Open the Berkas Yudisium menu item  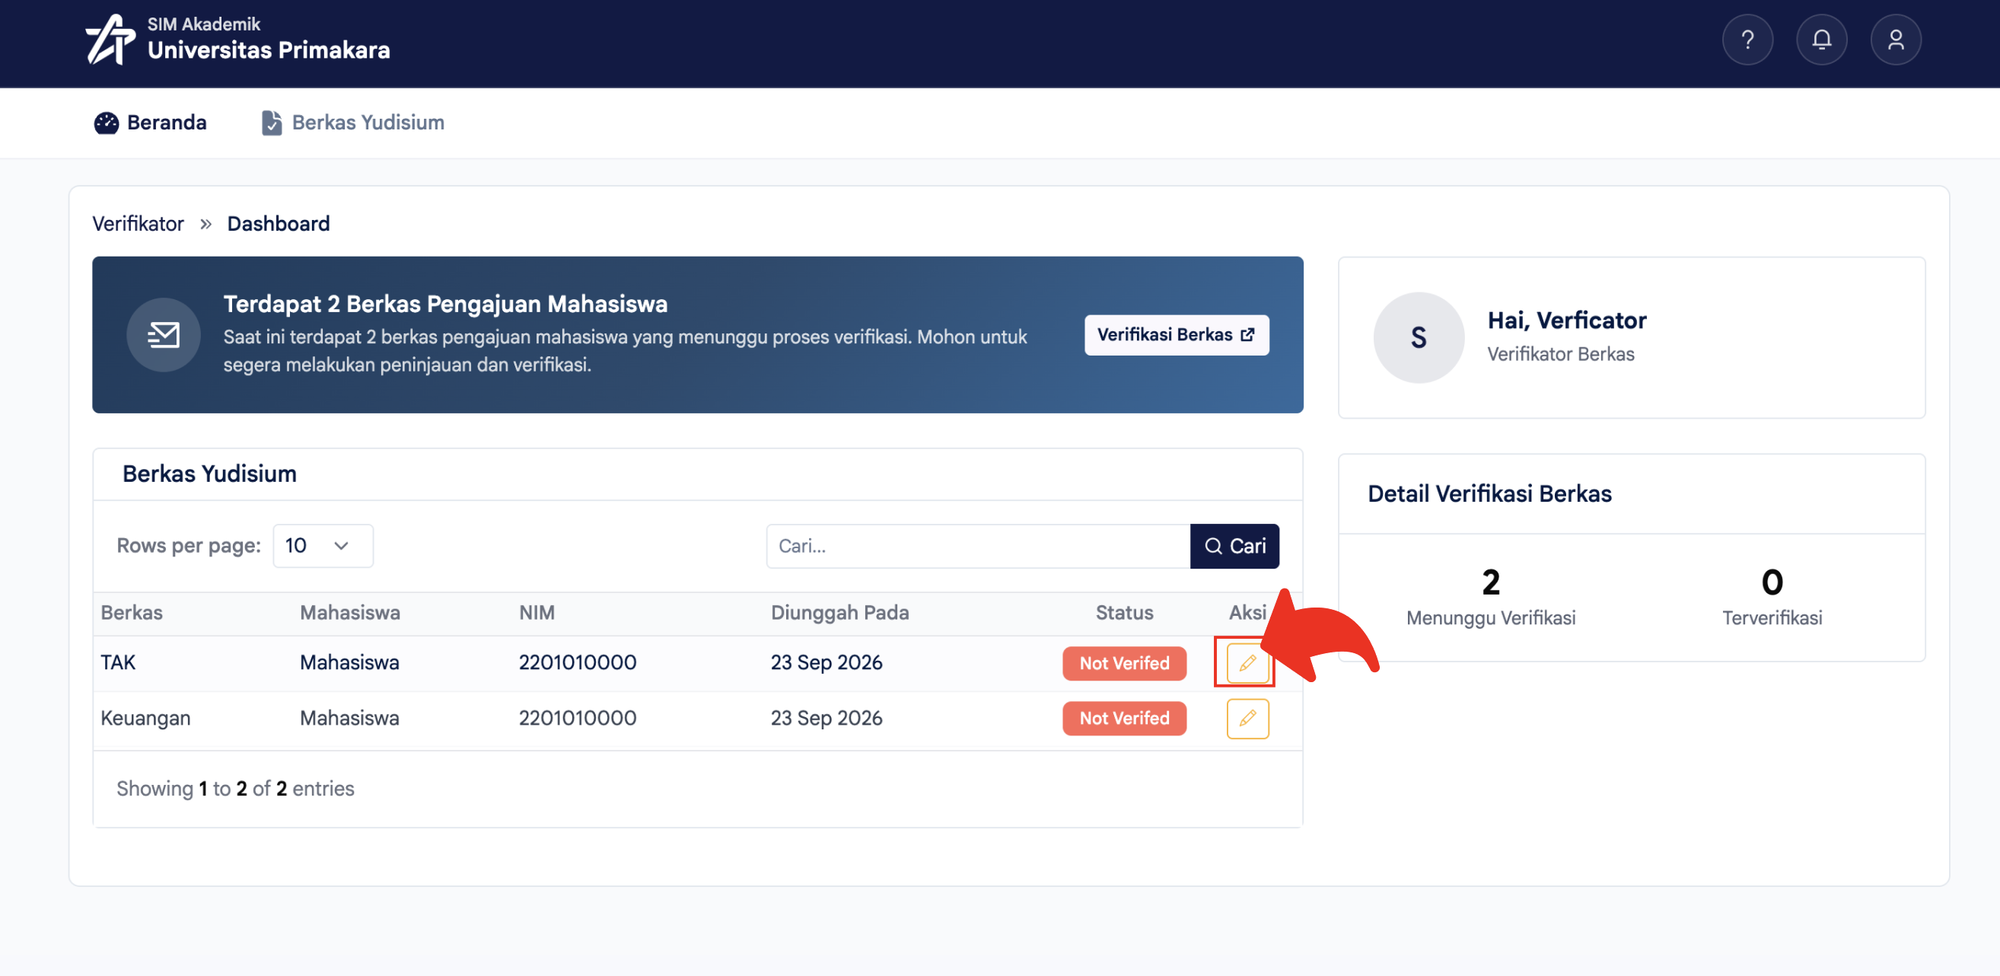coord(353,123)
